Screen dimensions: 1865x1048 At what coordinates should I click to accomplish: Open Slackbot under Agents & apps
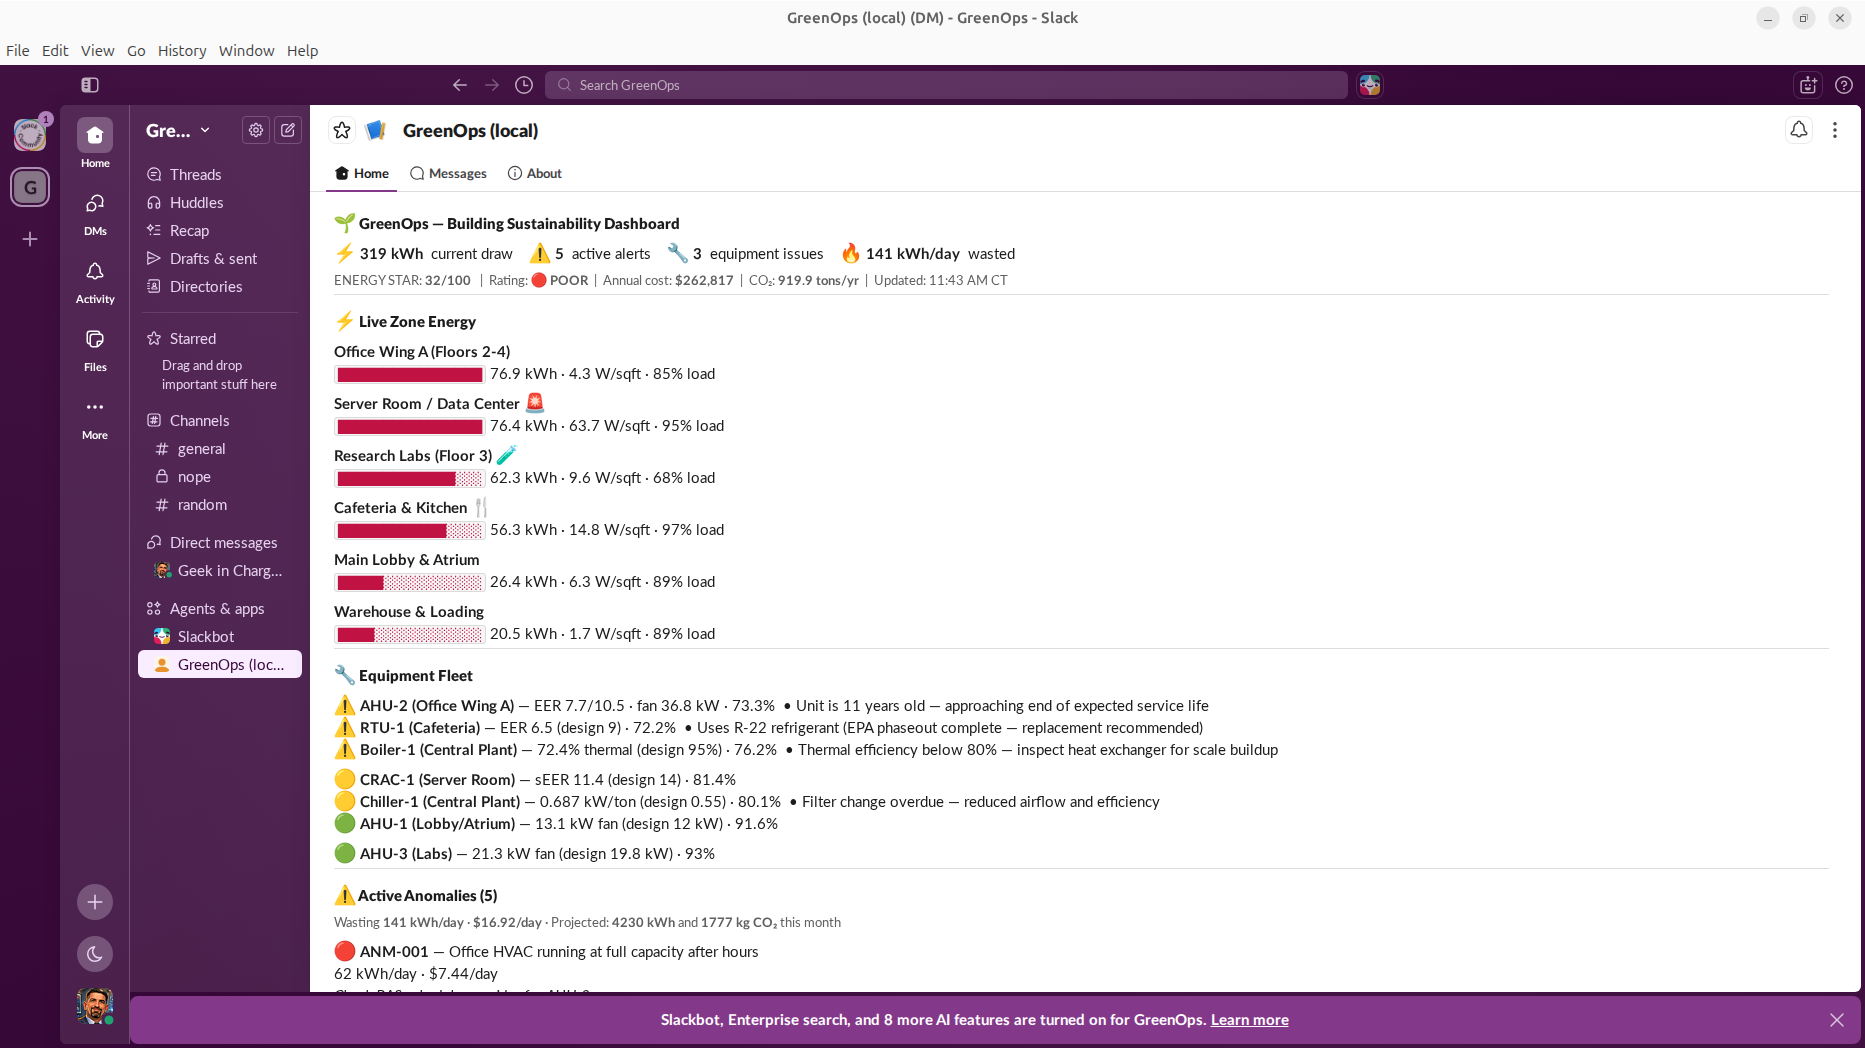tap(220, 637)
